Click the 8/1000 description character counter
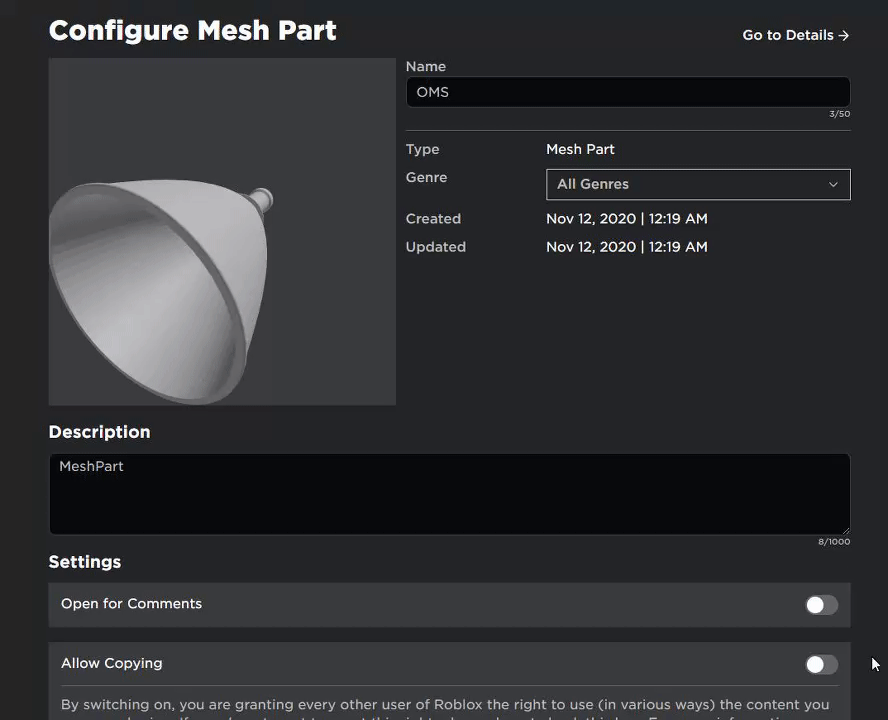 [x=834, y=542]
